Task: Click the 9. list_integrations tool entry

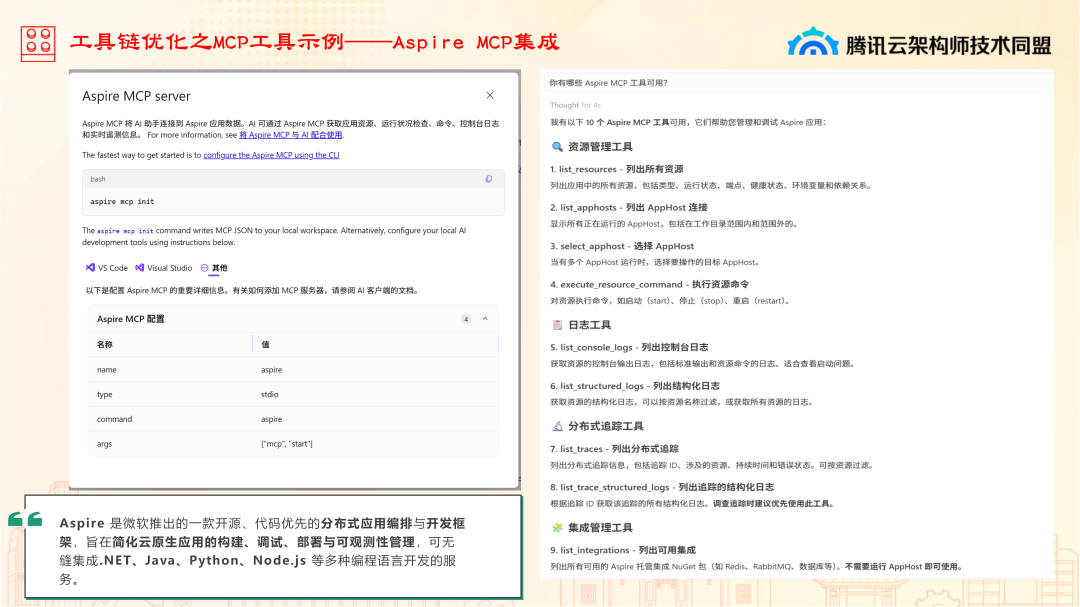Action: (x=623, y=550)
